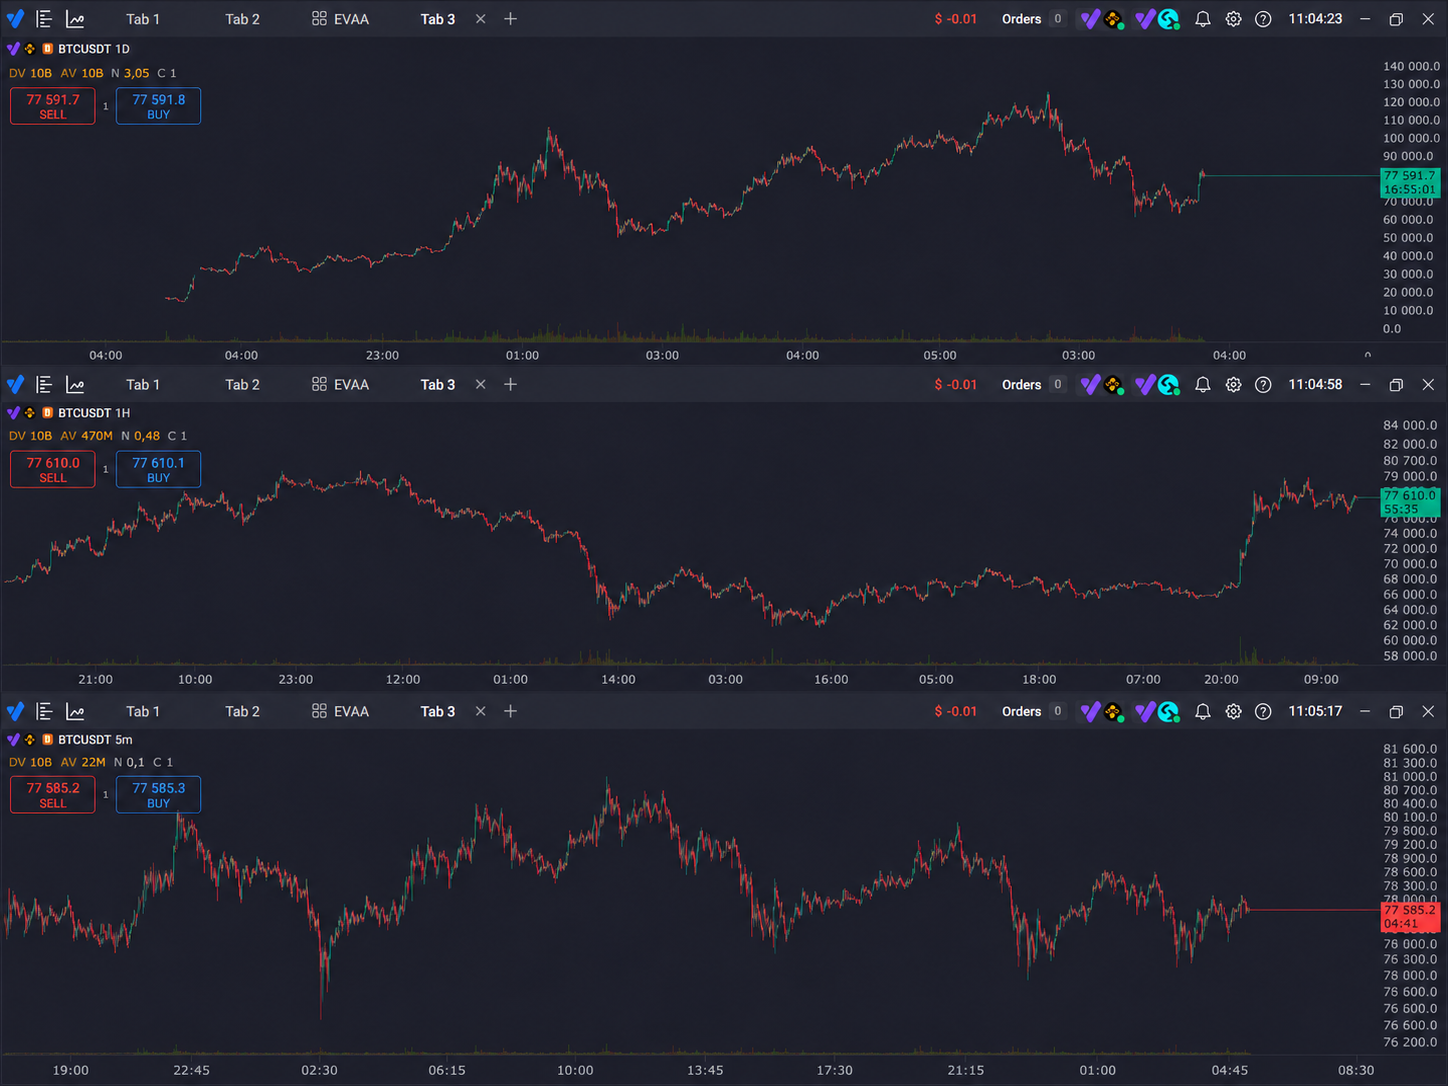Screen dimensions: 1448x1086
Task: Switch to Tab 1 in the 1D window
Action: 142,19
